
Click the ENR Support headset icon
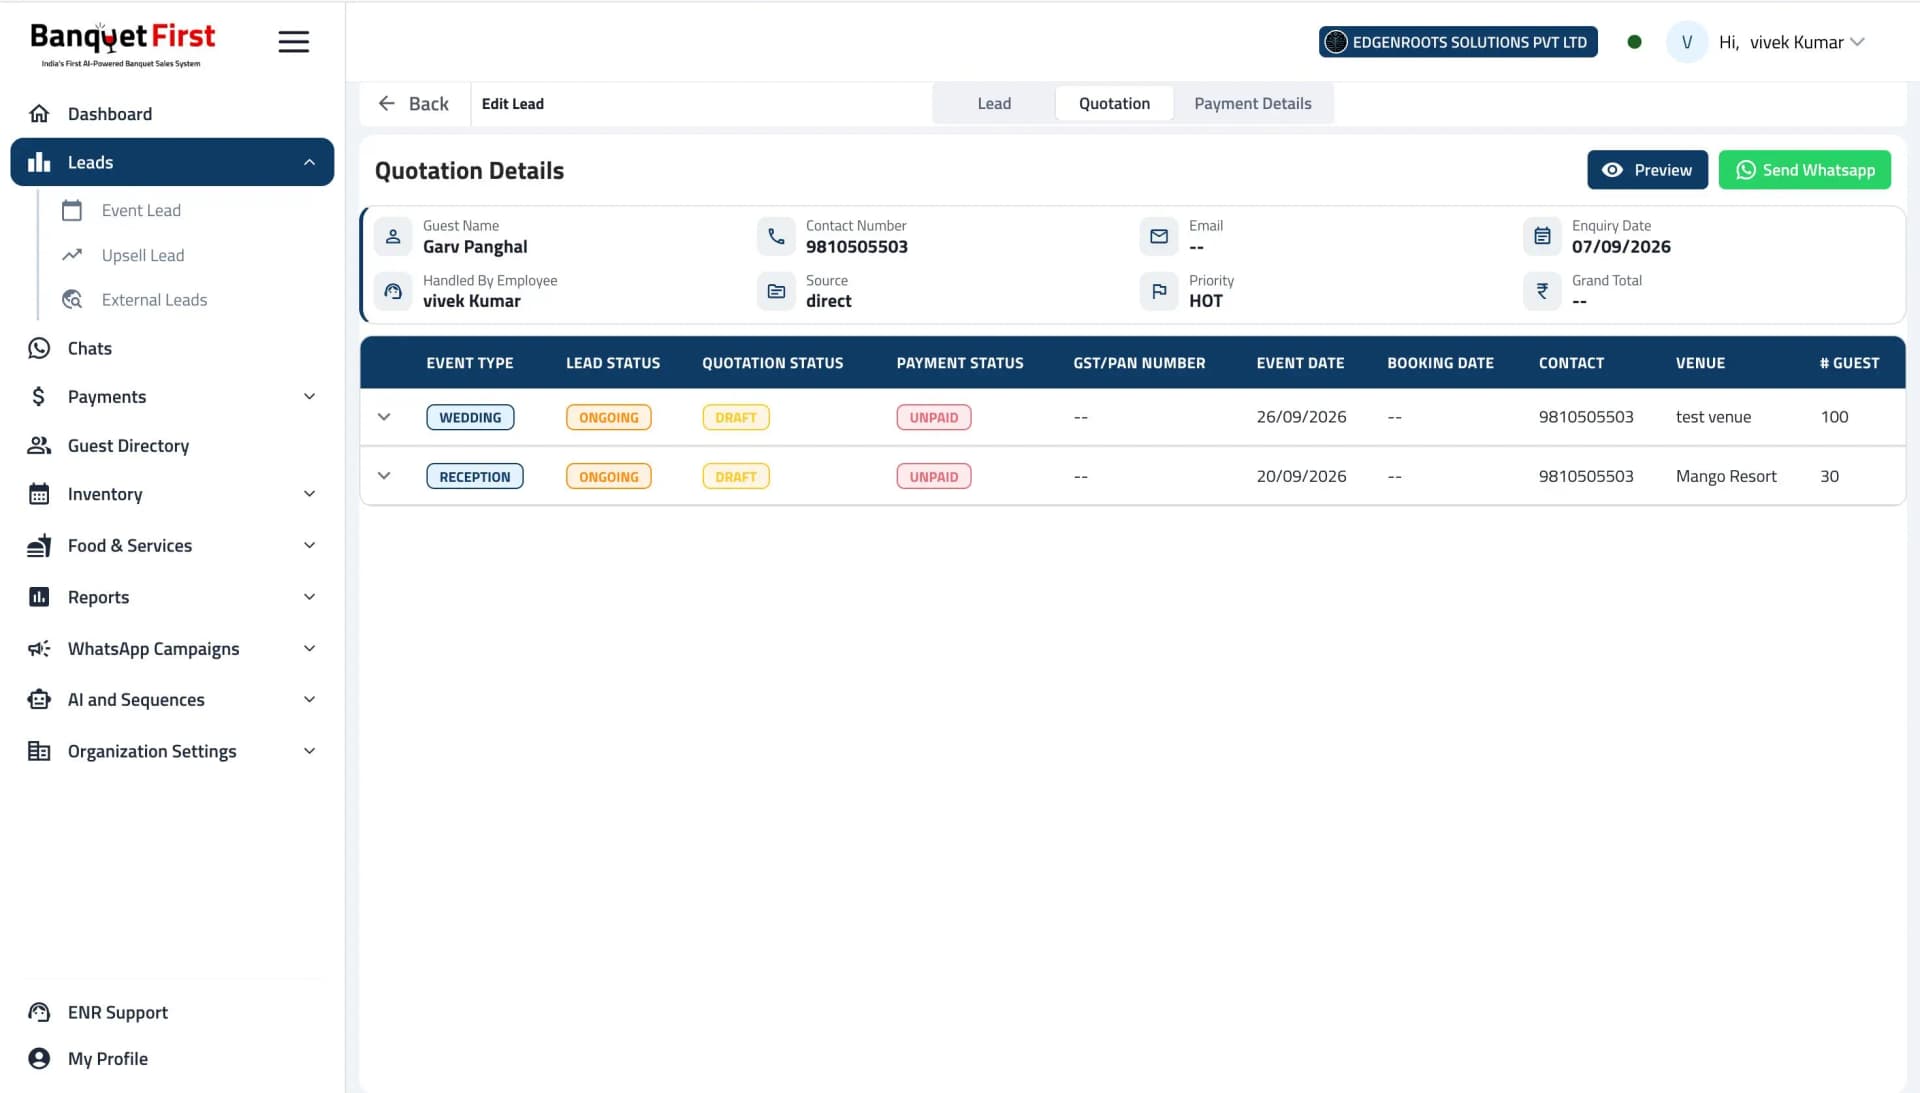coord(39,1012)
